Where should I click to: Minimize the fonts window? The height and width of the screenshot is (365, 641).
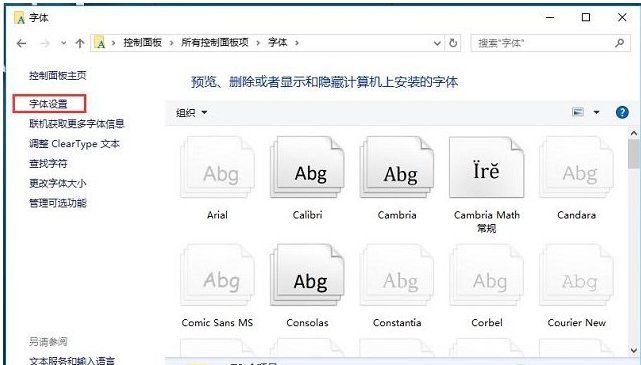click(x=550, y=17)
